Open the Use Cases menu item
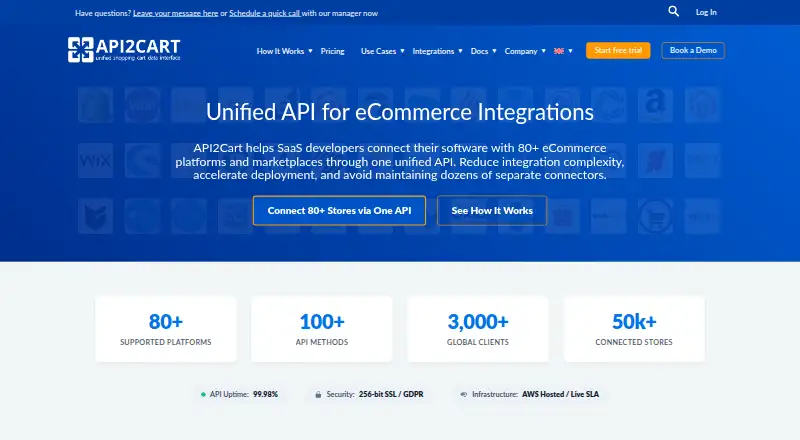800x440 pixels. point(378,51)
